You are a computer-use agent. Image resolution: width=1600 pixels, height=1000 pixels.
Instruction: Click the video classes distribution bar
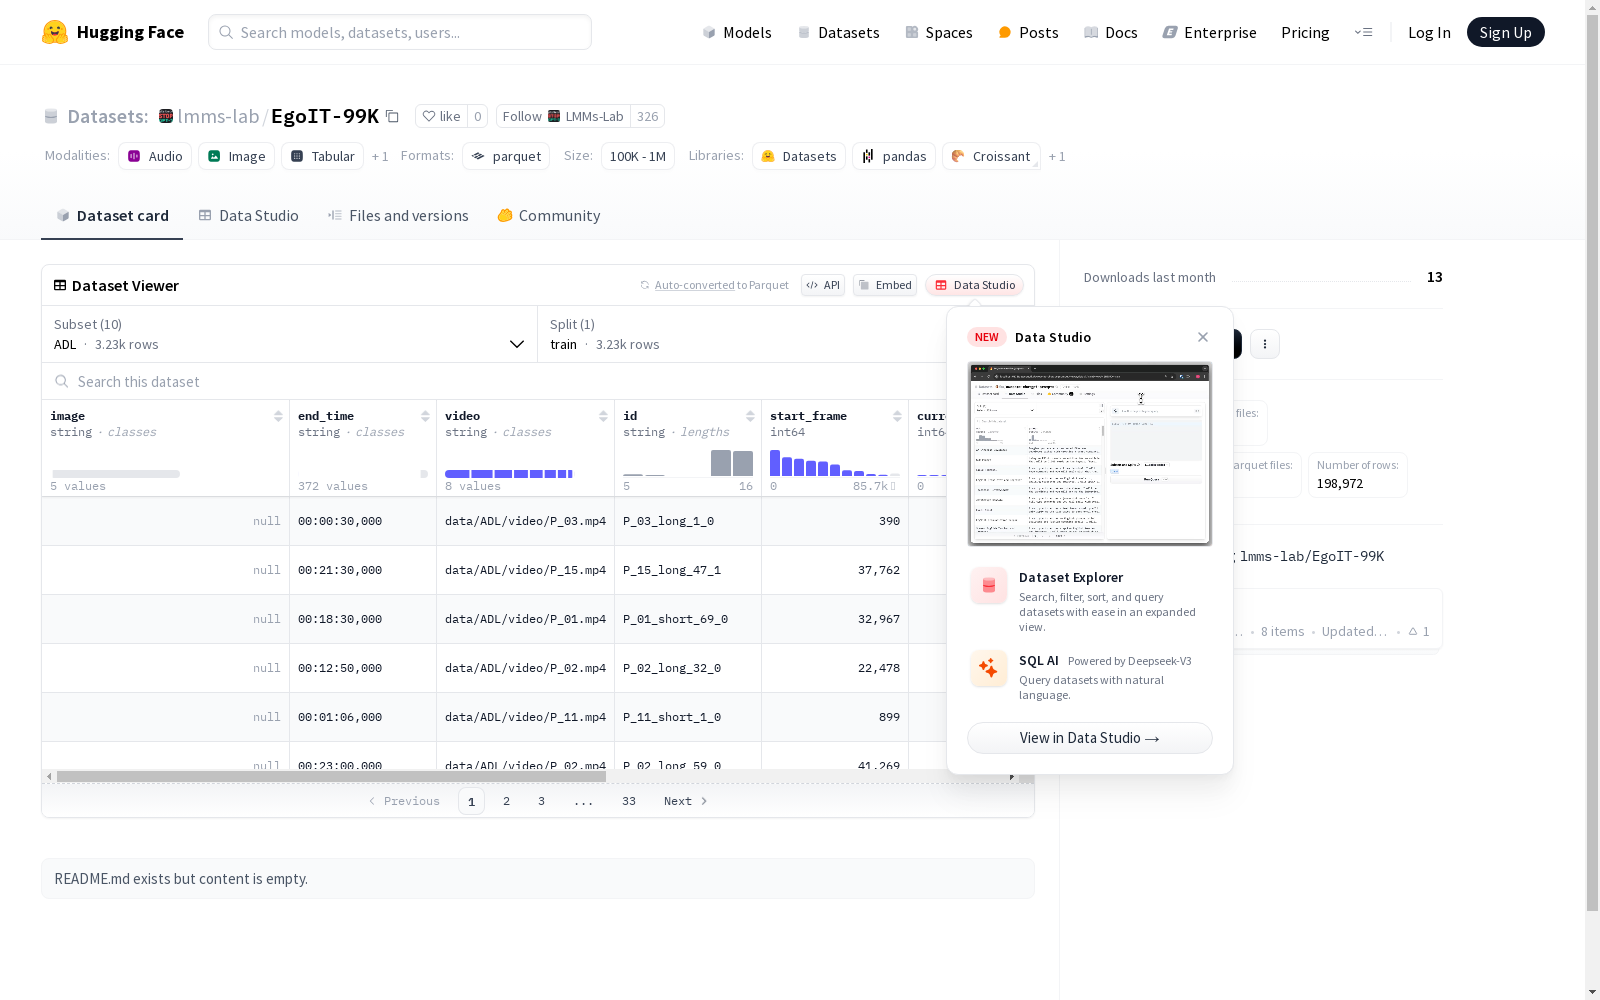[509, 474]
